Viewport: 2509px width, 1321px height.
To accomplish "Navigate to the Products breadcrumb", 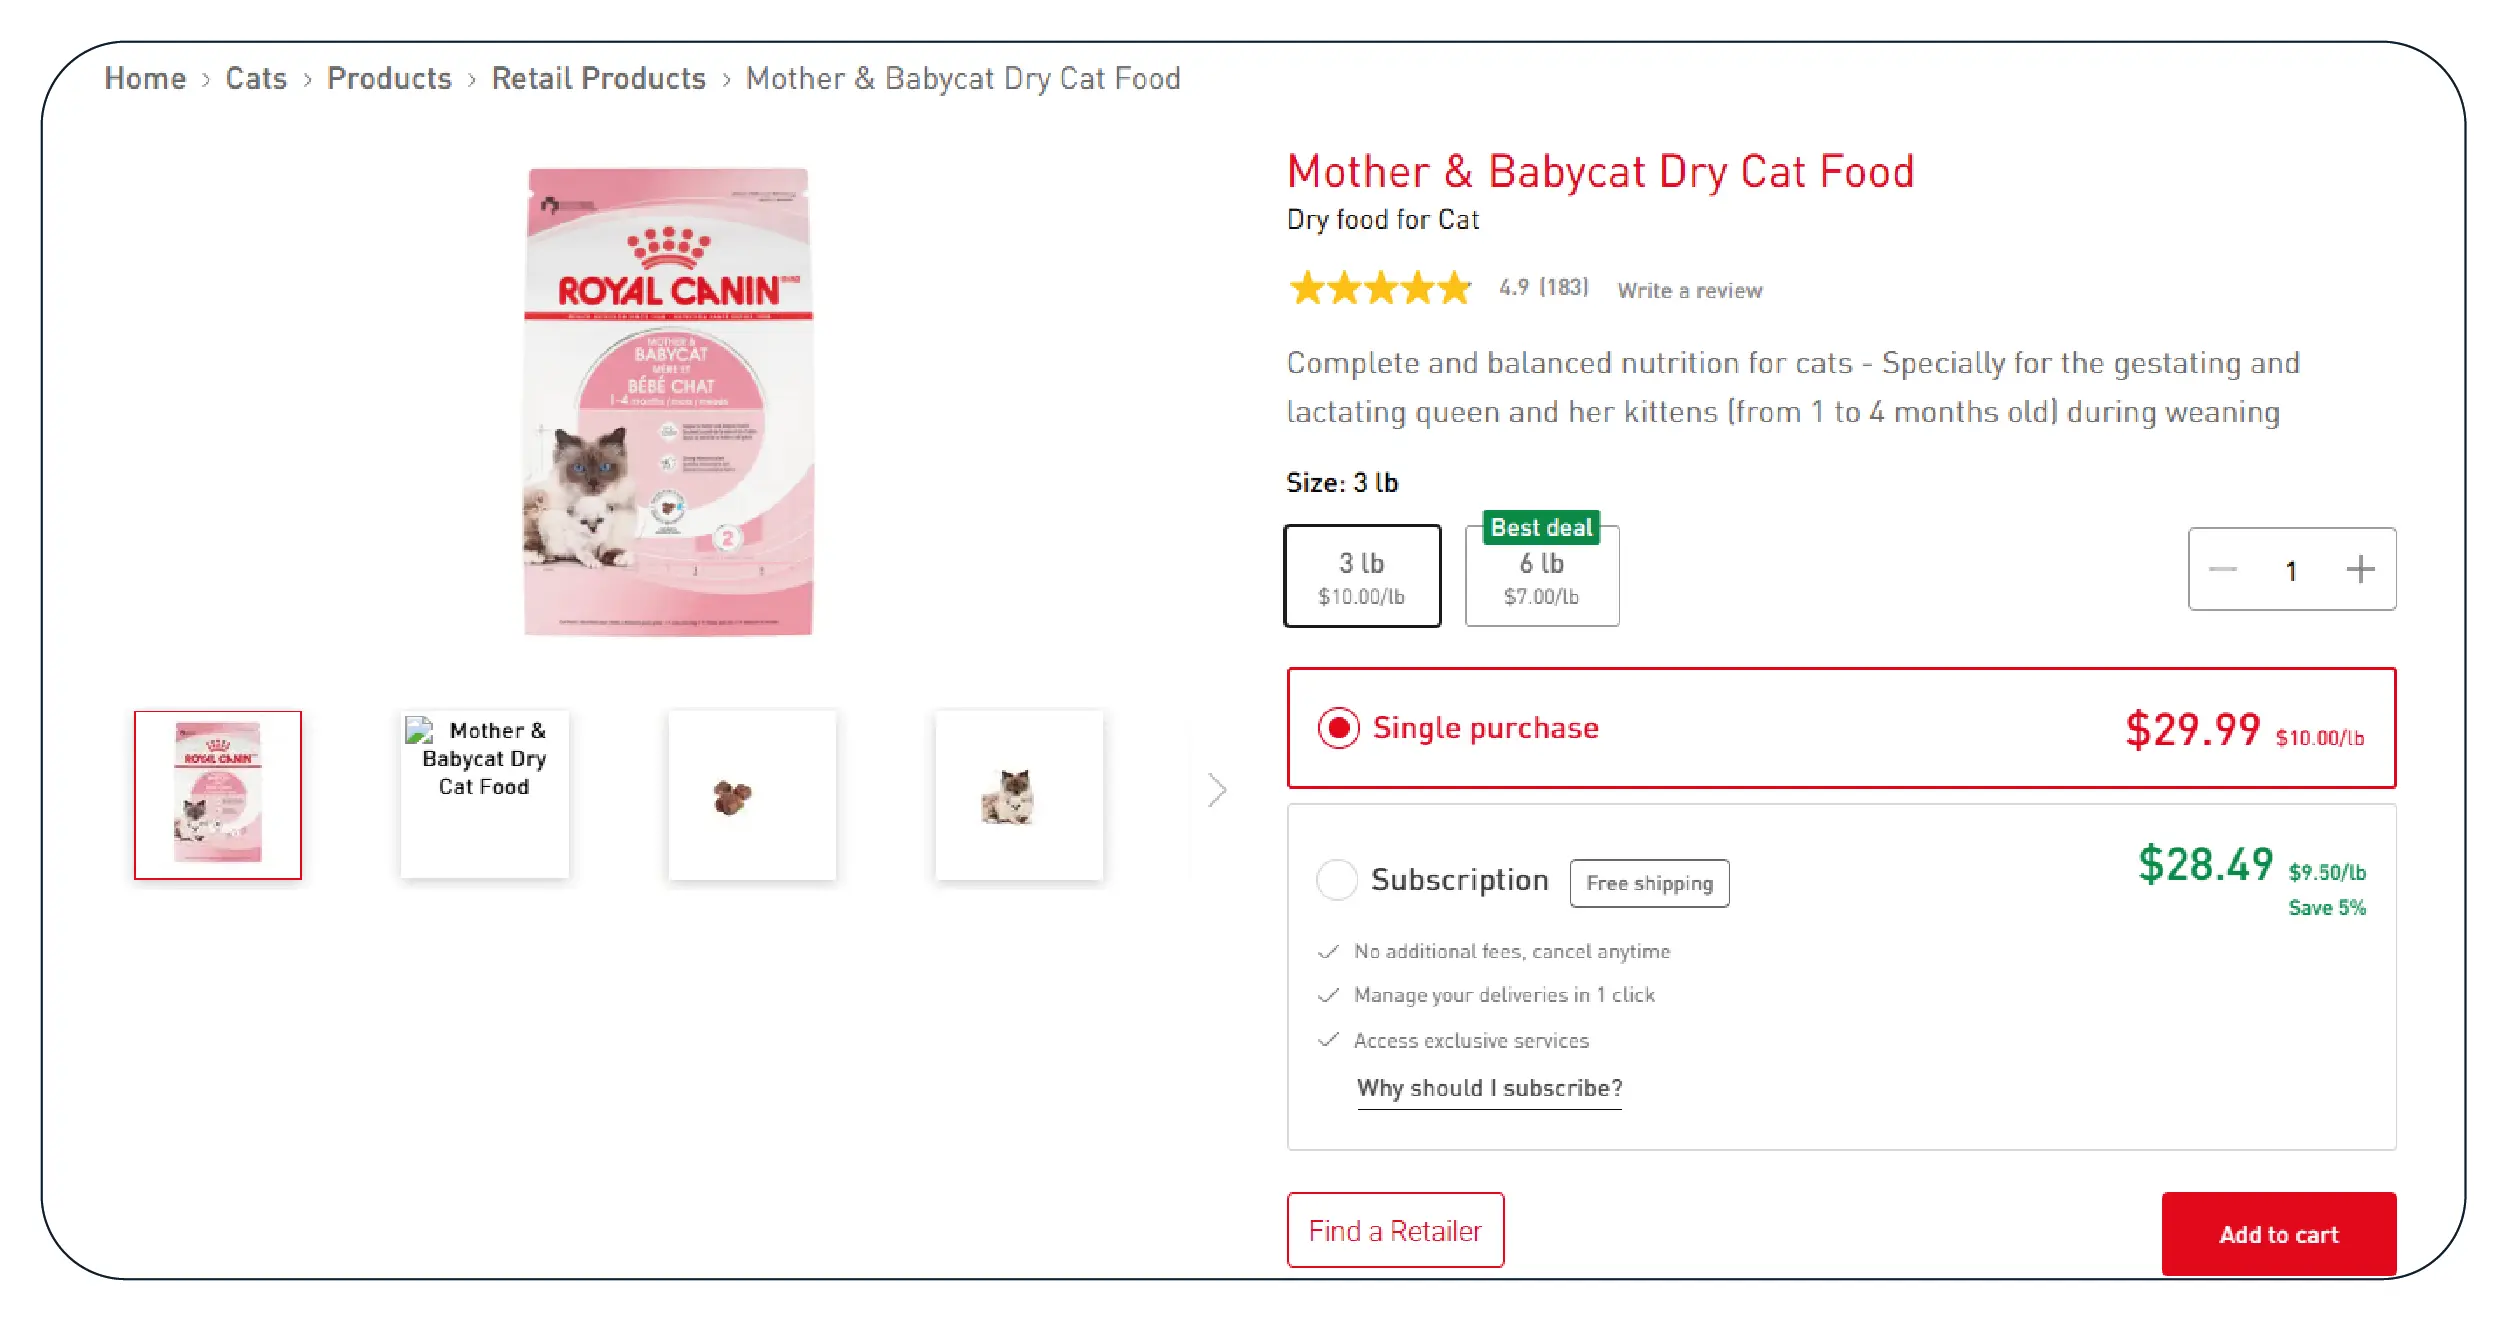I will [389, 78].
